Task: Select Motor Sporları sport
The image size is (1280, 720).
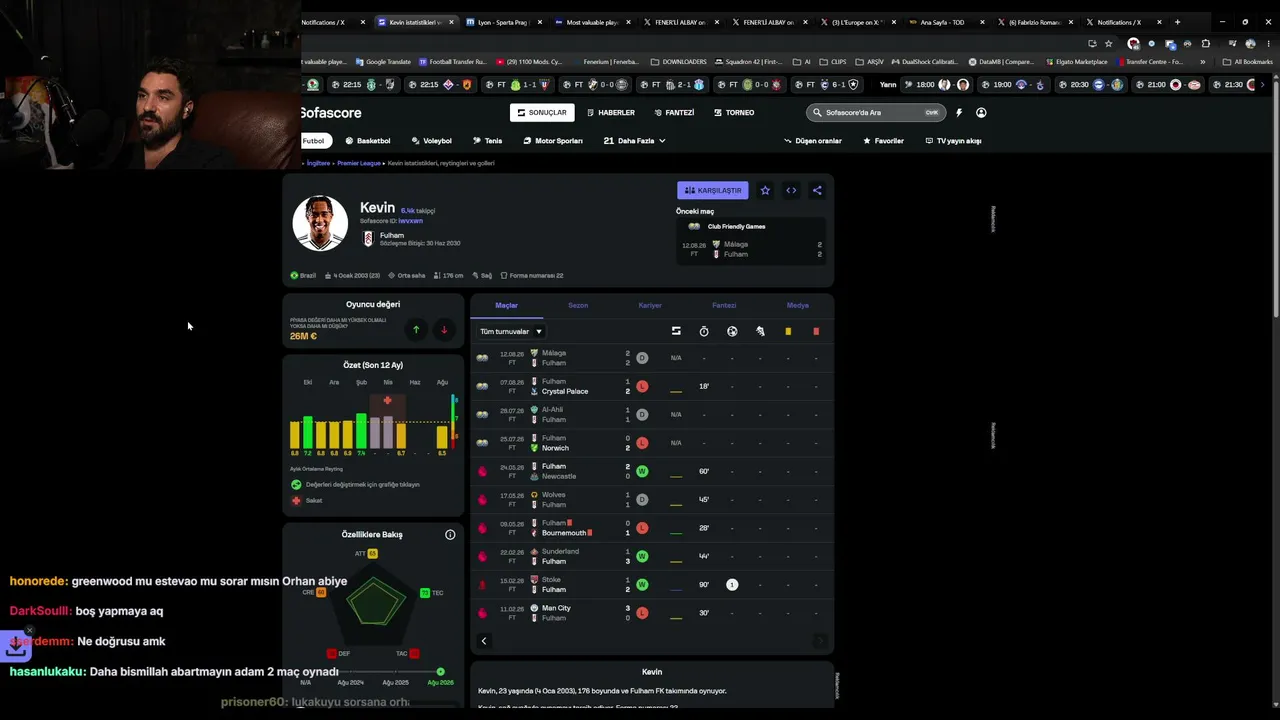Action: (x=552, y=141)
